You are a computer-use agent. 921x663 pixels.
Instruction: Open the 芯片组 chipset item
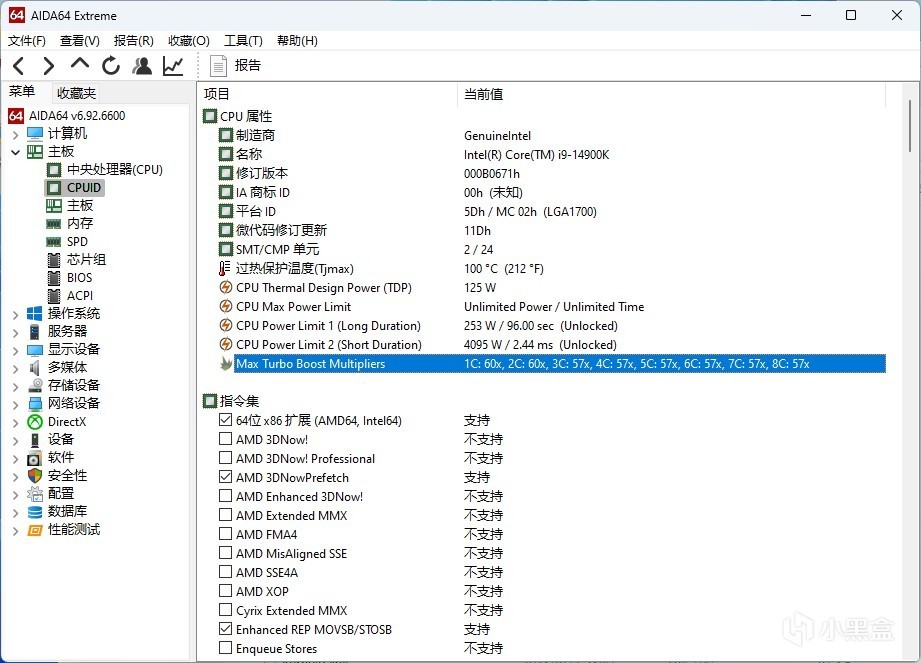coord(86,260)
